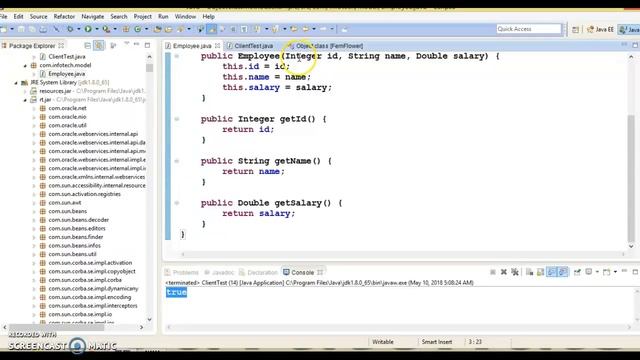Collapse All in the Package Explorer toolbar
The height and width of the screenshot is (360, 640).
[87, 45]
